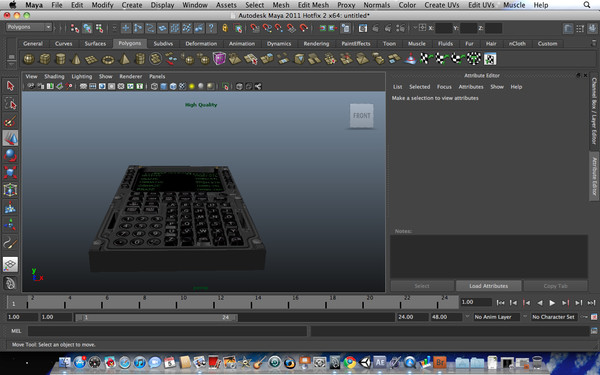This screenshot has width=600, height=375.
Task: Open the Mesh menu
Action: (x=280, y=5)
